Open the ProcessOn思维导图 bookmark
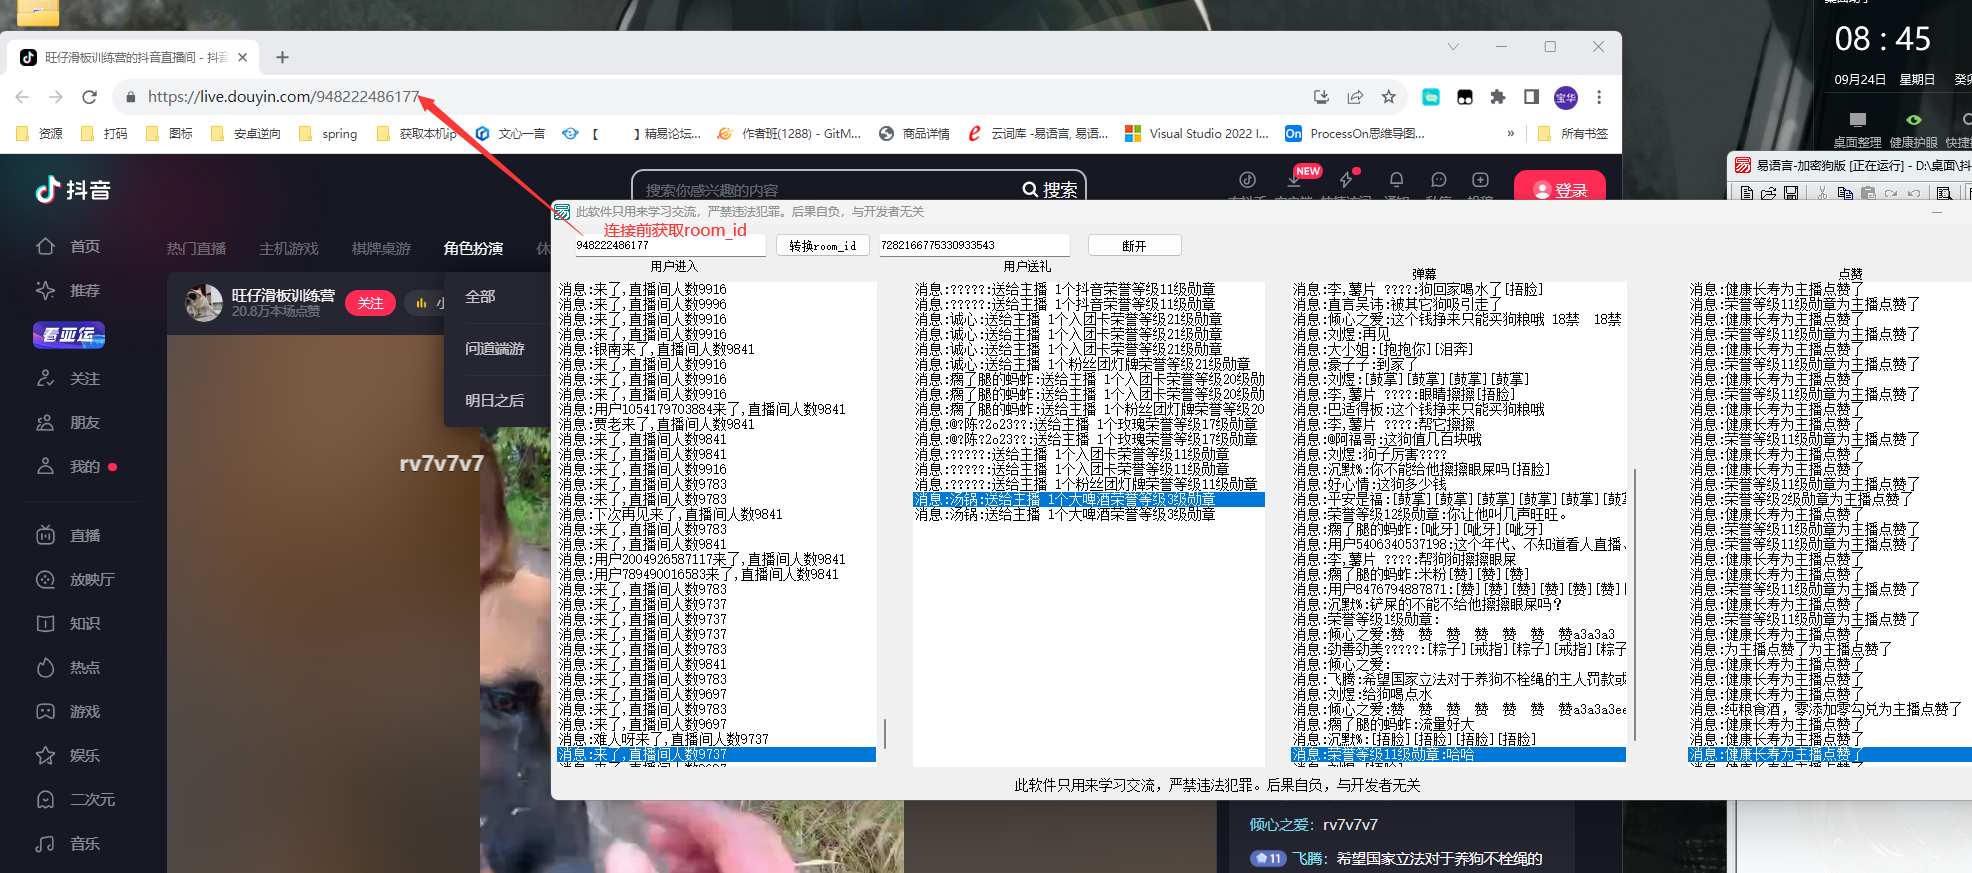The image size is (1972, 873). click(1355, 133)
